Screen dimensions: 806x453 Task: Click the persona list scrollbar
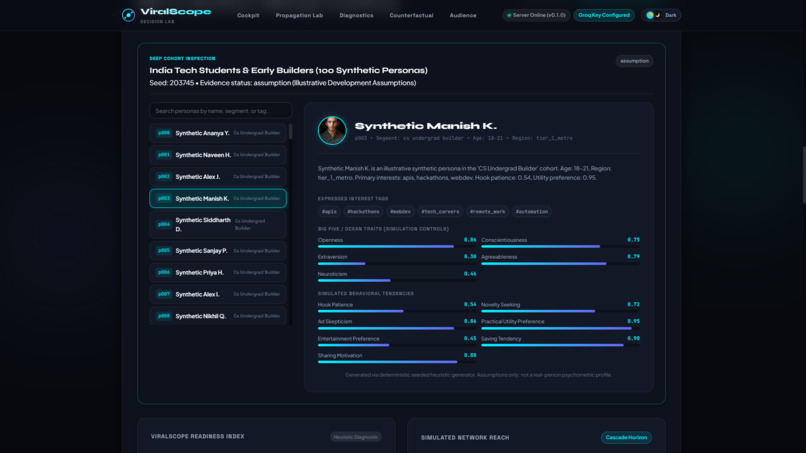pyautogui.click(x=290, y=132)
